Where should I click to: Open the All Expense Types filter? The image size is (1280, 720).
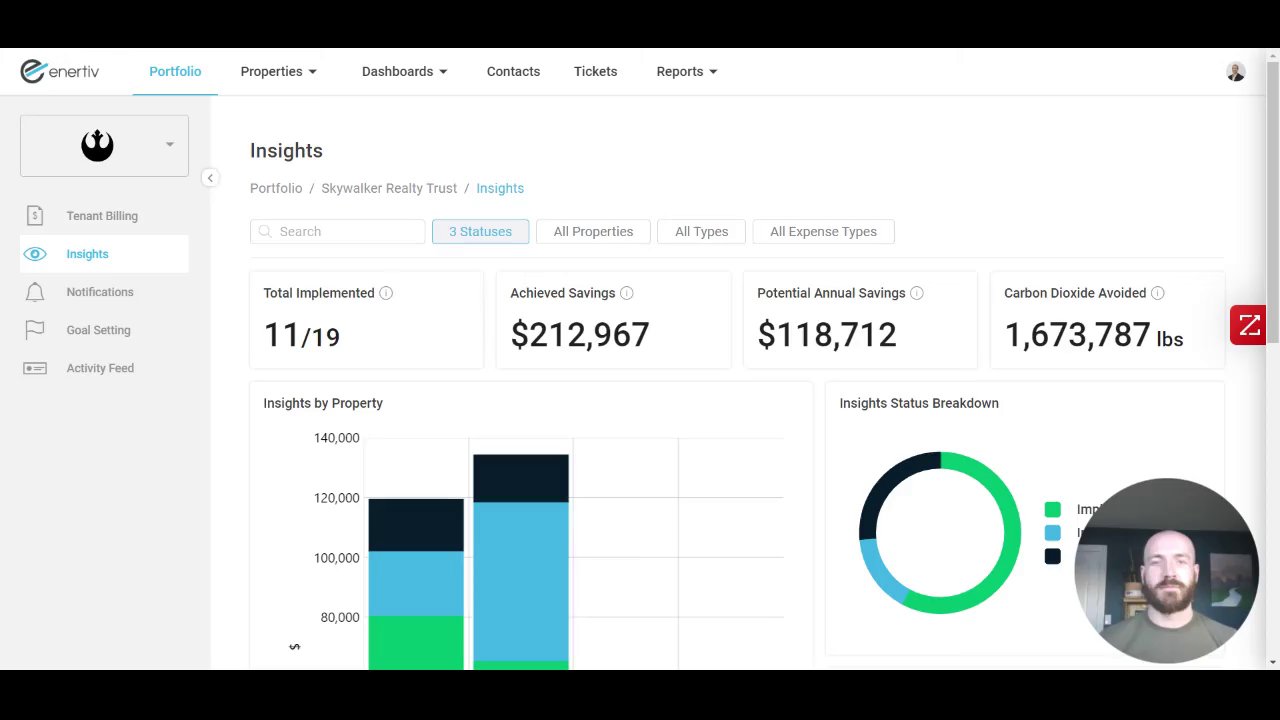pyautogui.click(x=823, y=232)
